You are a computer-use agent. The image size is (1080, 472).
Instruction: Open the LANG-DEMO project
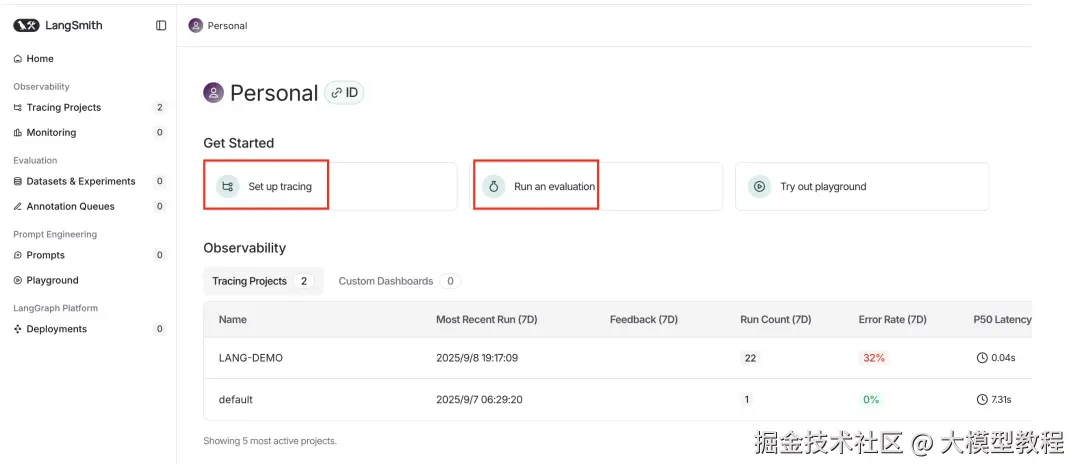pyautogui.click(x=251, y=358)
